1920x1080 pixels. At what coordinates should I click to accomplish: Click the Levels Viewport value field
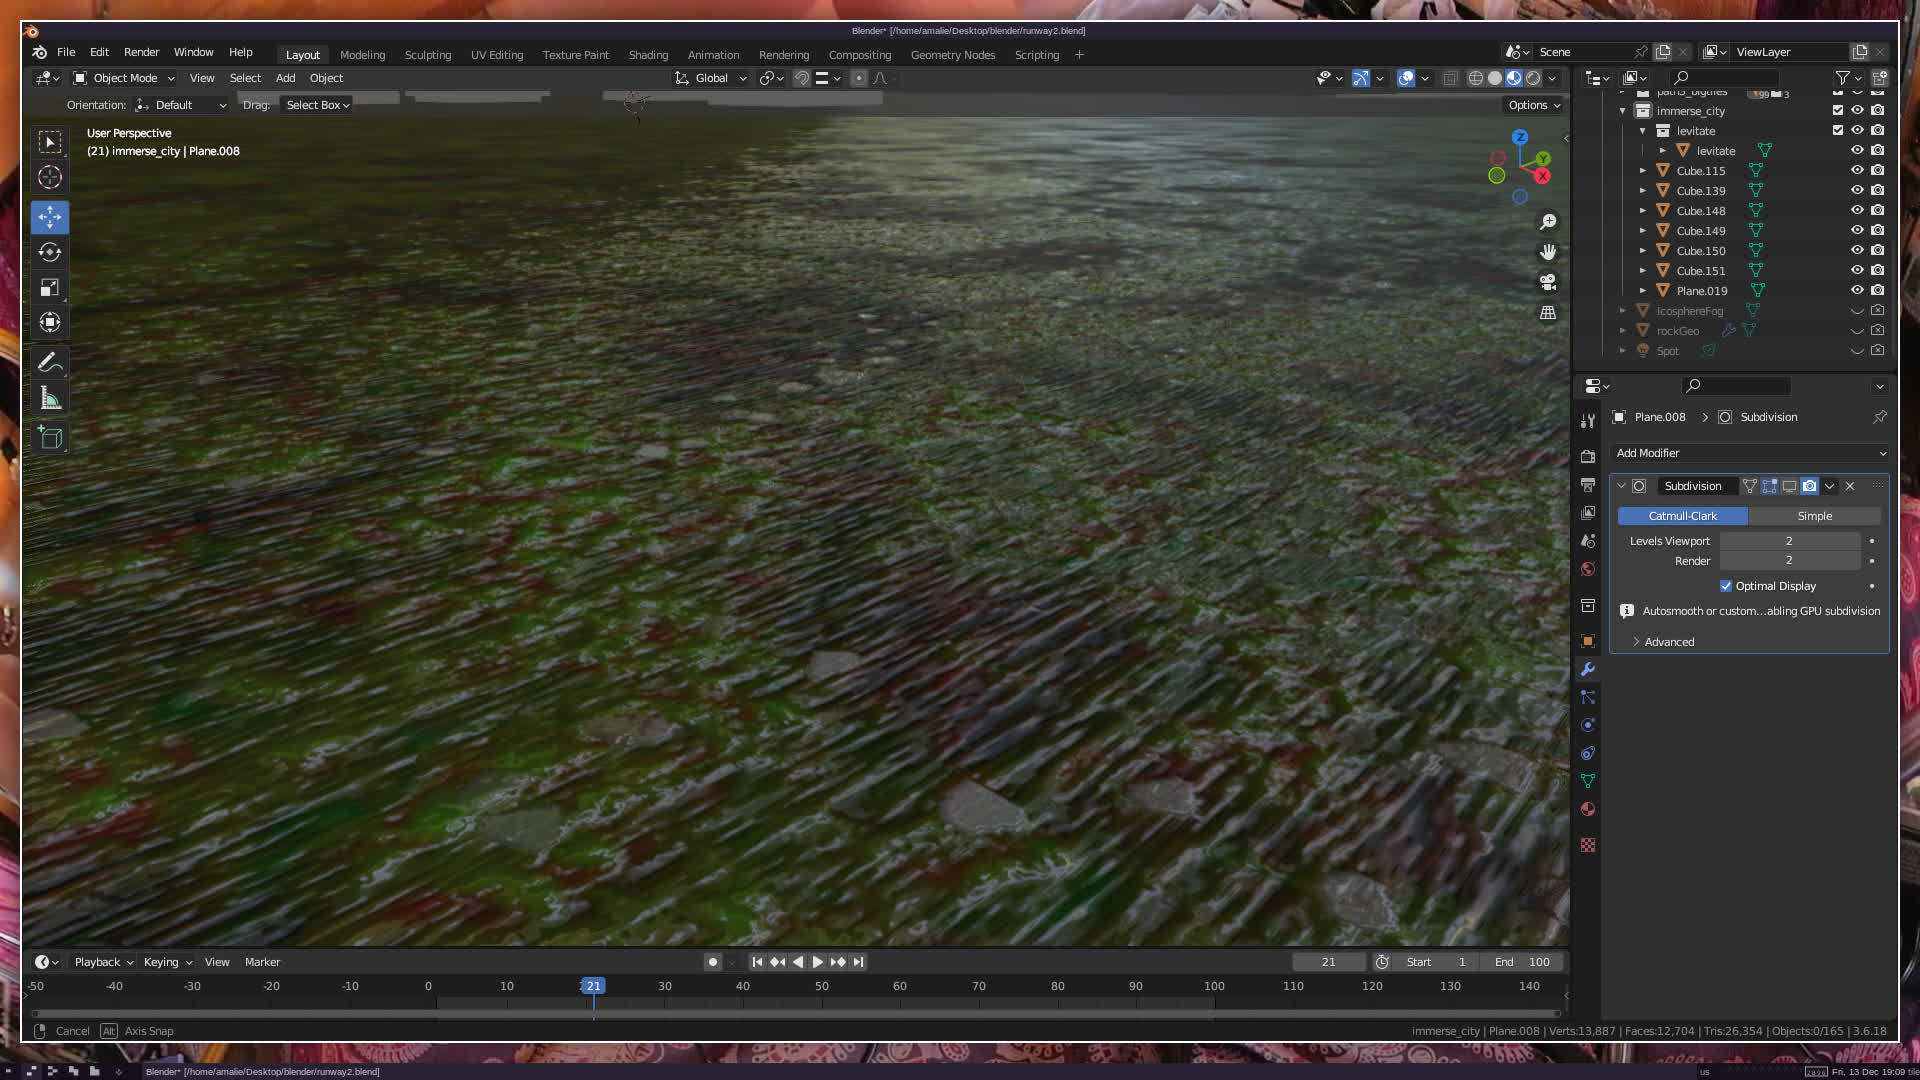click(x=1789, y=541)
